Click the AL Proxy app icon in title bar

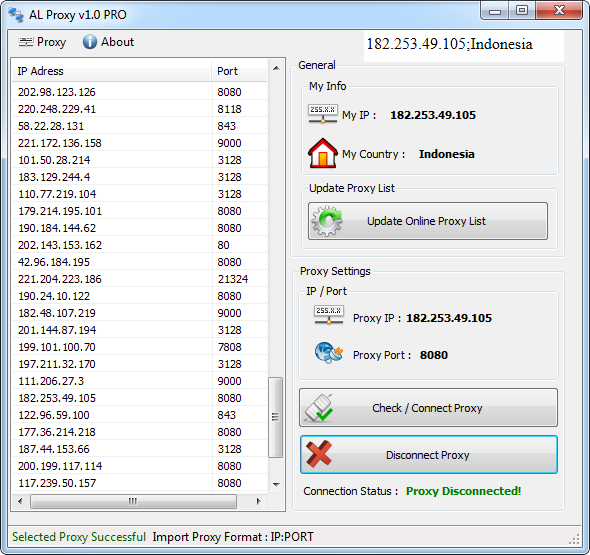[16, 14]
